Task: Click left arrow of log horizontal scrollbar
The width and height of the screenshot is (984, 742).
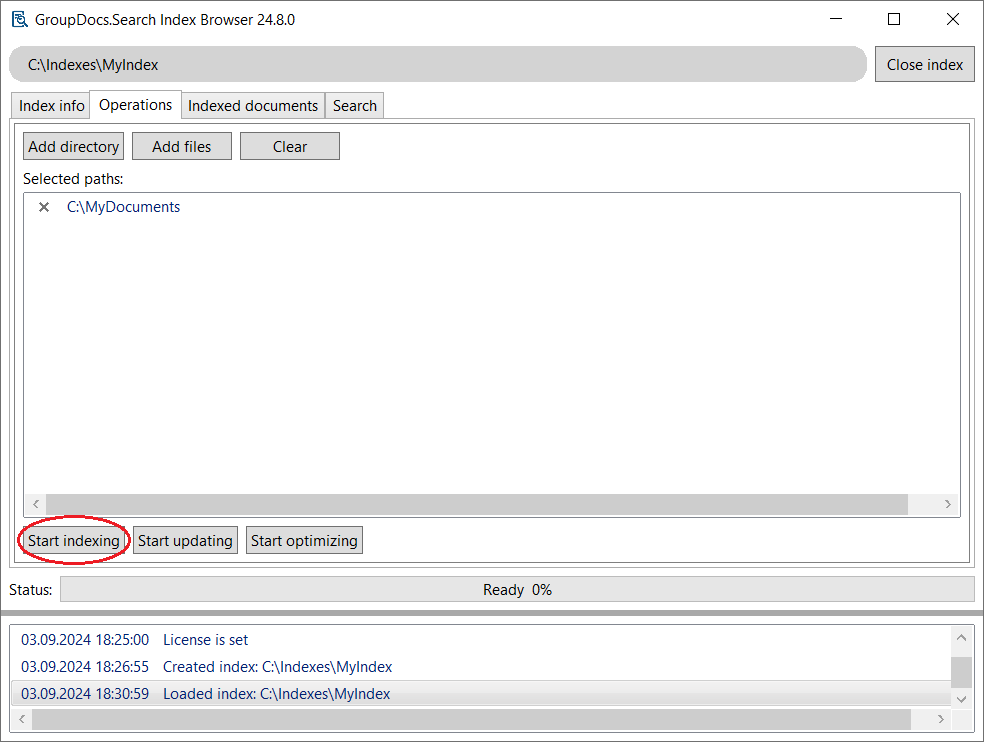Action: [22, 719]
